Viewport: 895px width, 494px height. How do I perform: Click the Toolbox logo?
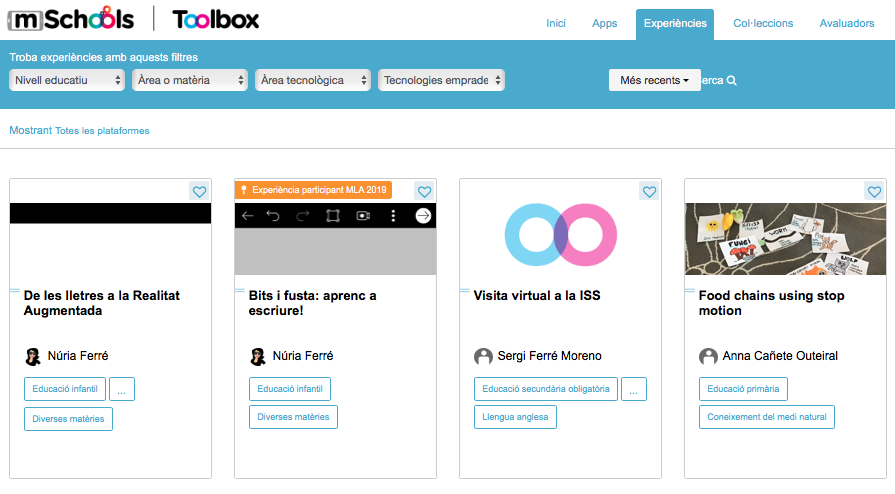[x=216, y=20]
